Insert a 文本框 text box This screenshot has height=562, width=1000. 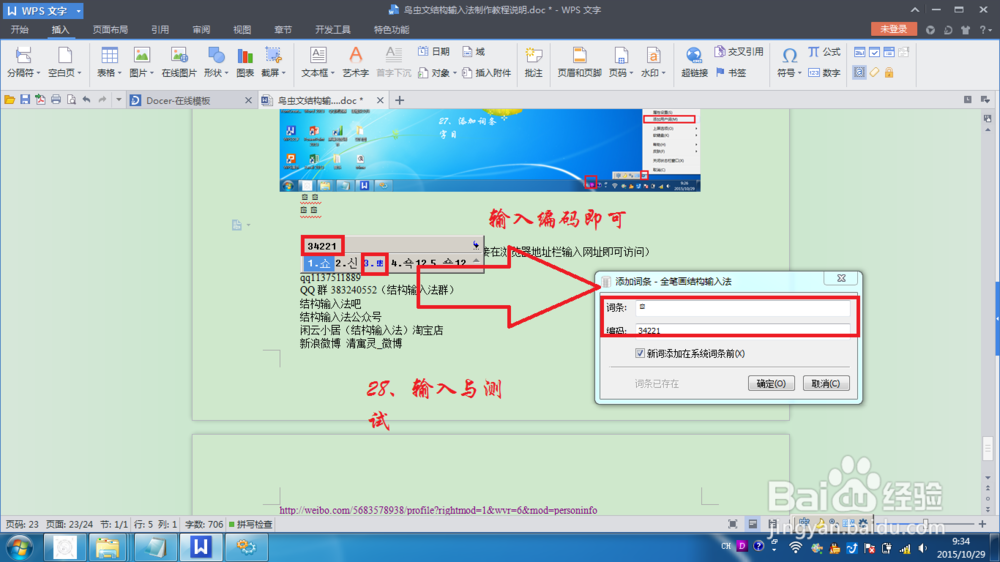click(318, 63)
